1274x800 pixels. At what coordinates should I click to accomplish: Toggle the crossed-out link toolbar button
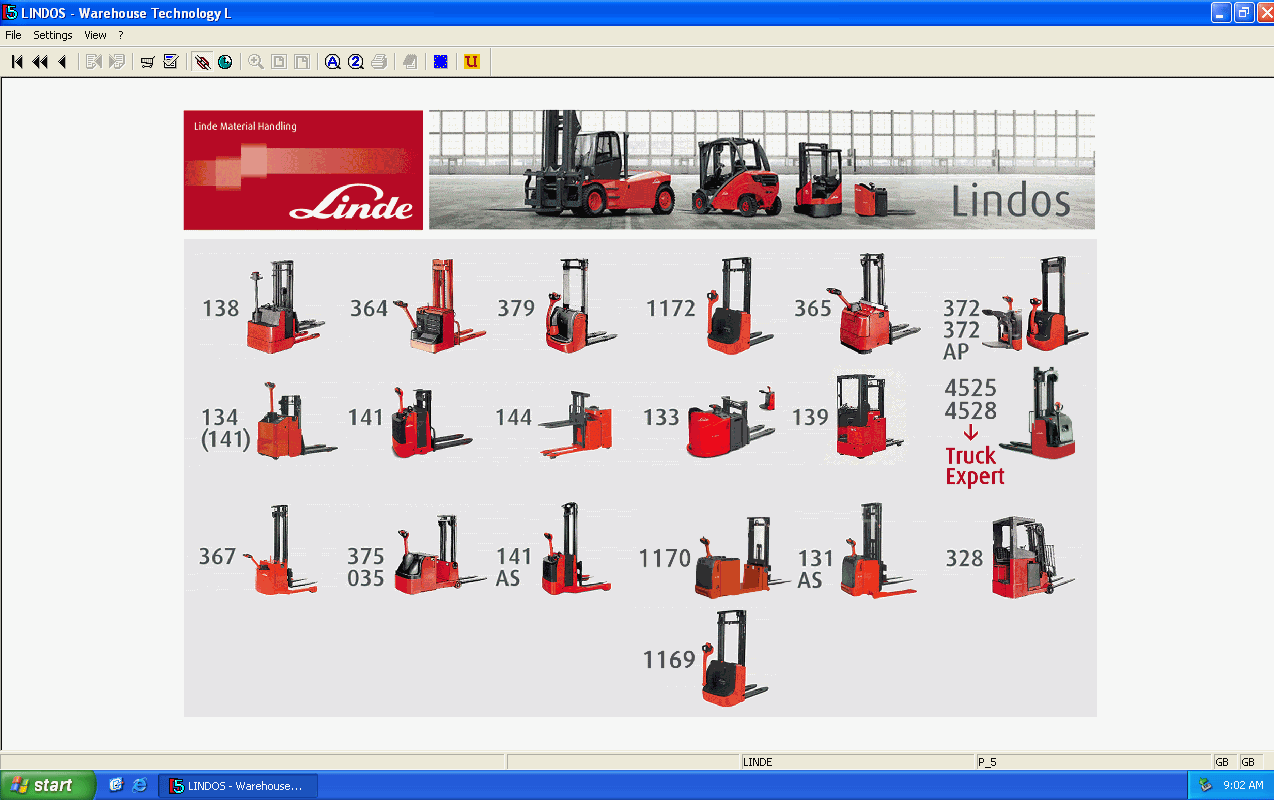(202, 62)
